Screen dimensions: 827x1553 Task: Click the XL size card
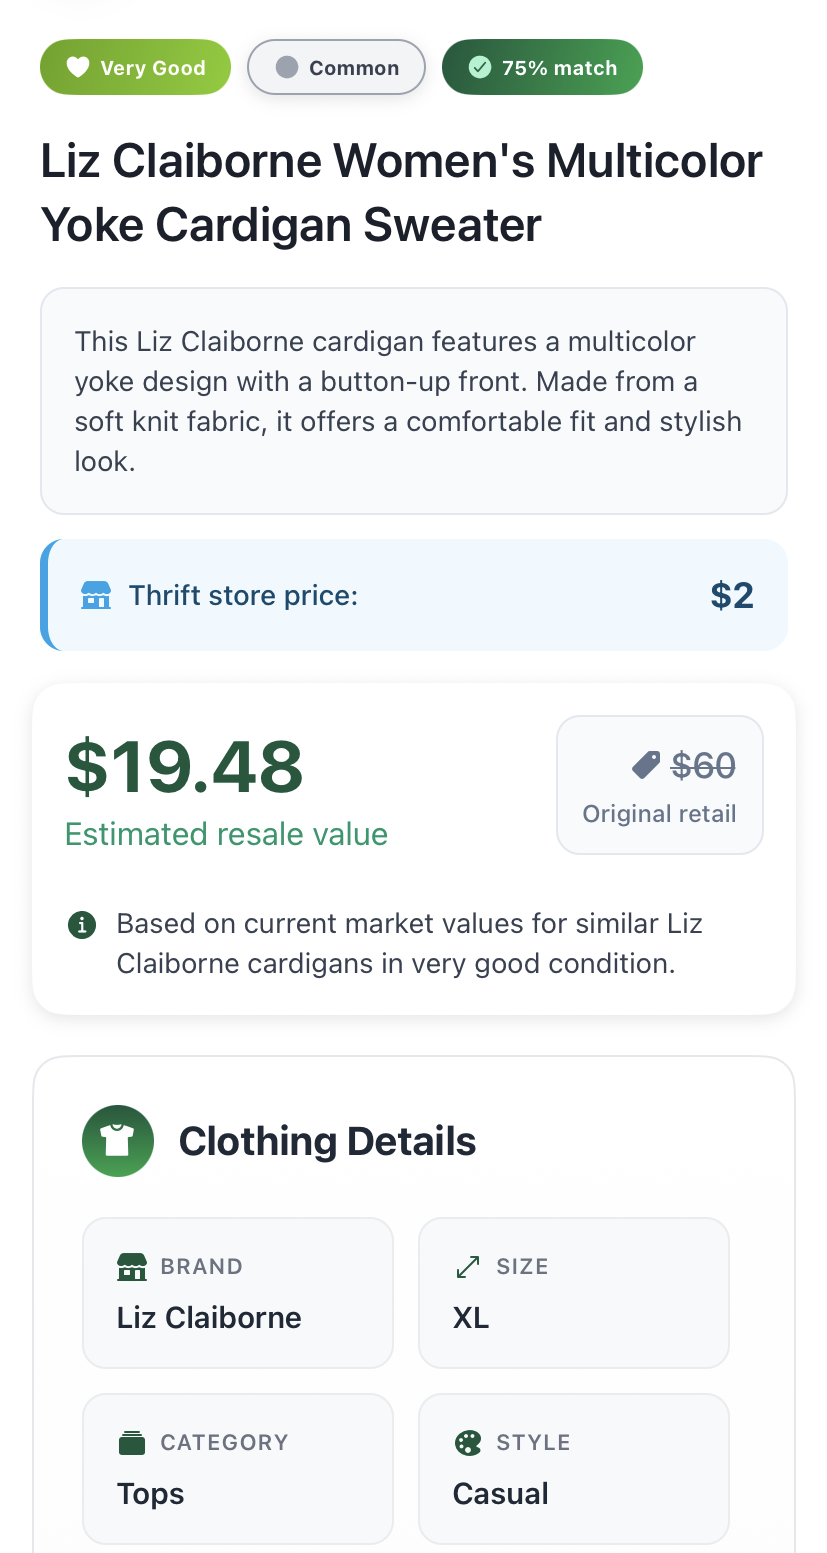click(x=573, y=1293)
